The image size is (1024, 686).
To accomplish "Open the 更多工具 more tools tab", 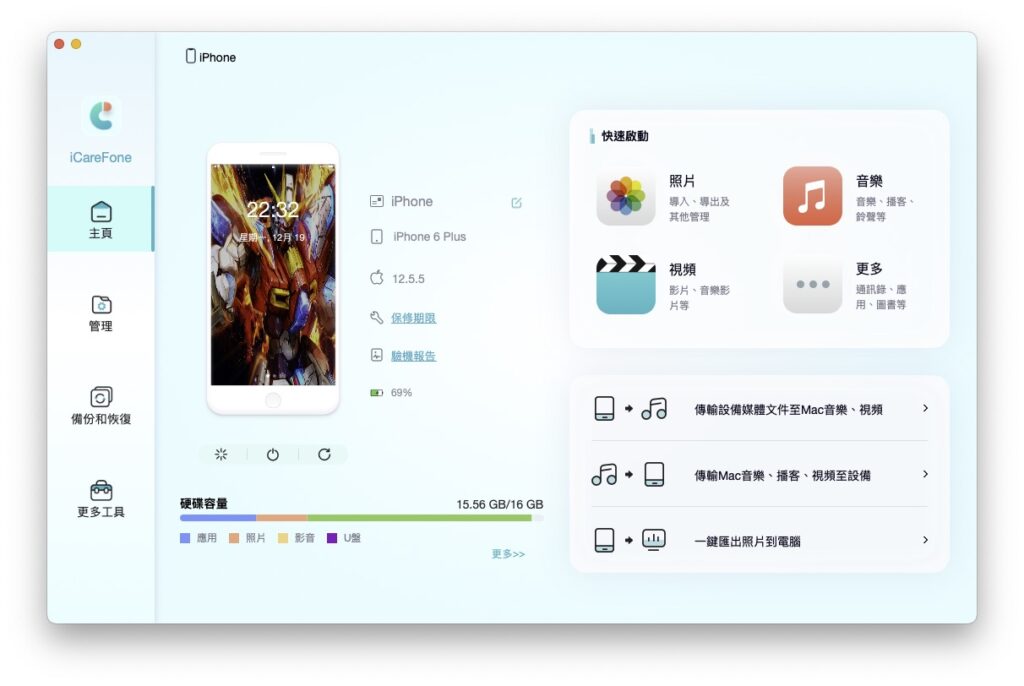I will click(x=101, y=499).
